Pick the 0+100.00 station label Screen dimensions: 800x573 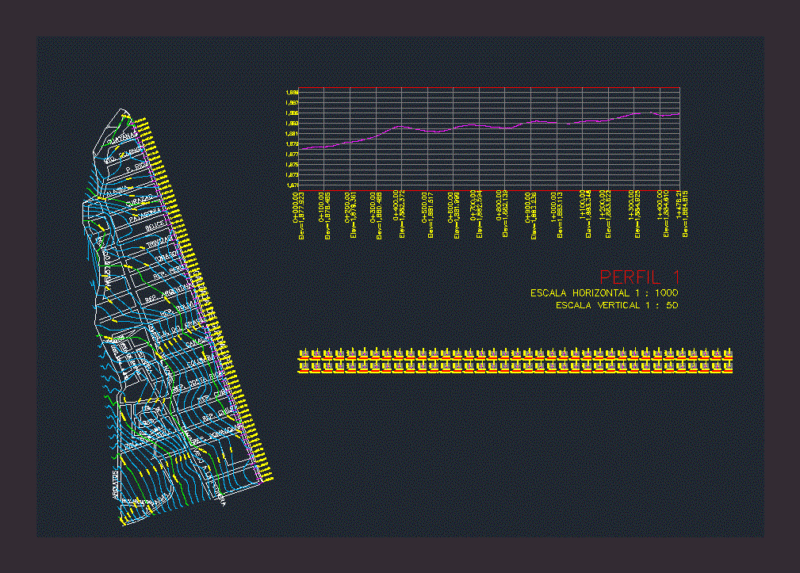(x=321, y=208)
